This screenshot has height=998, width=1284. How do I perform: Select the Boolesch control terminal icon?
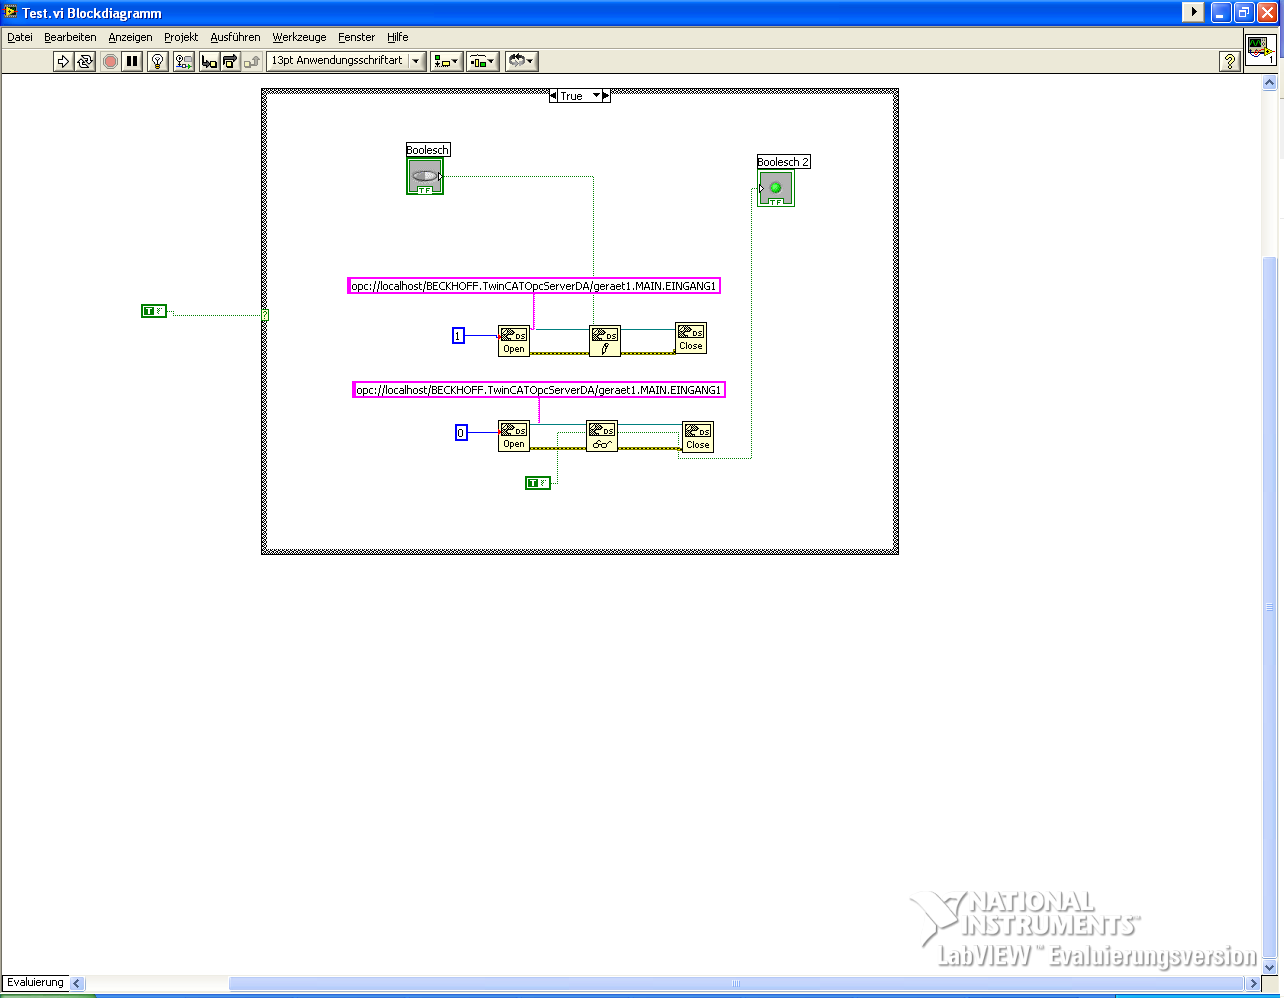pyautogui.click(x=425, y=176)
